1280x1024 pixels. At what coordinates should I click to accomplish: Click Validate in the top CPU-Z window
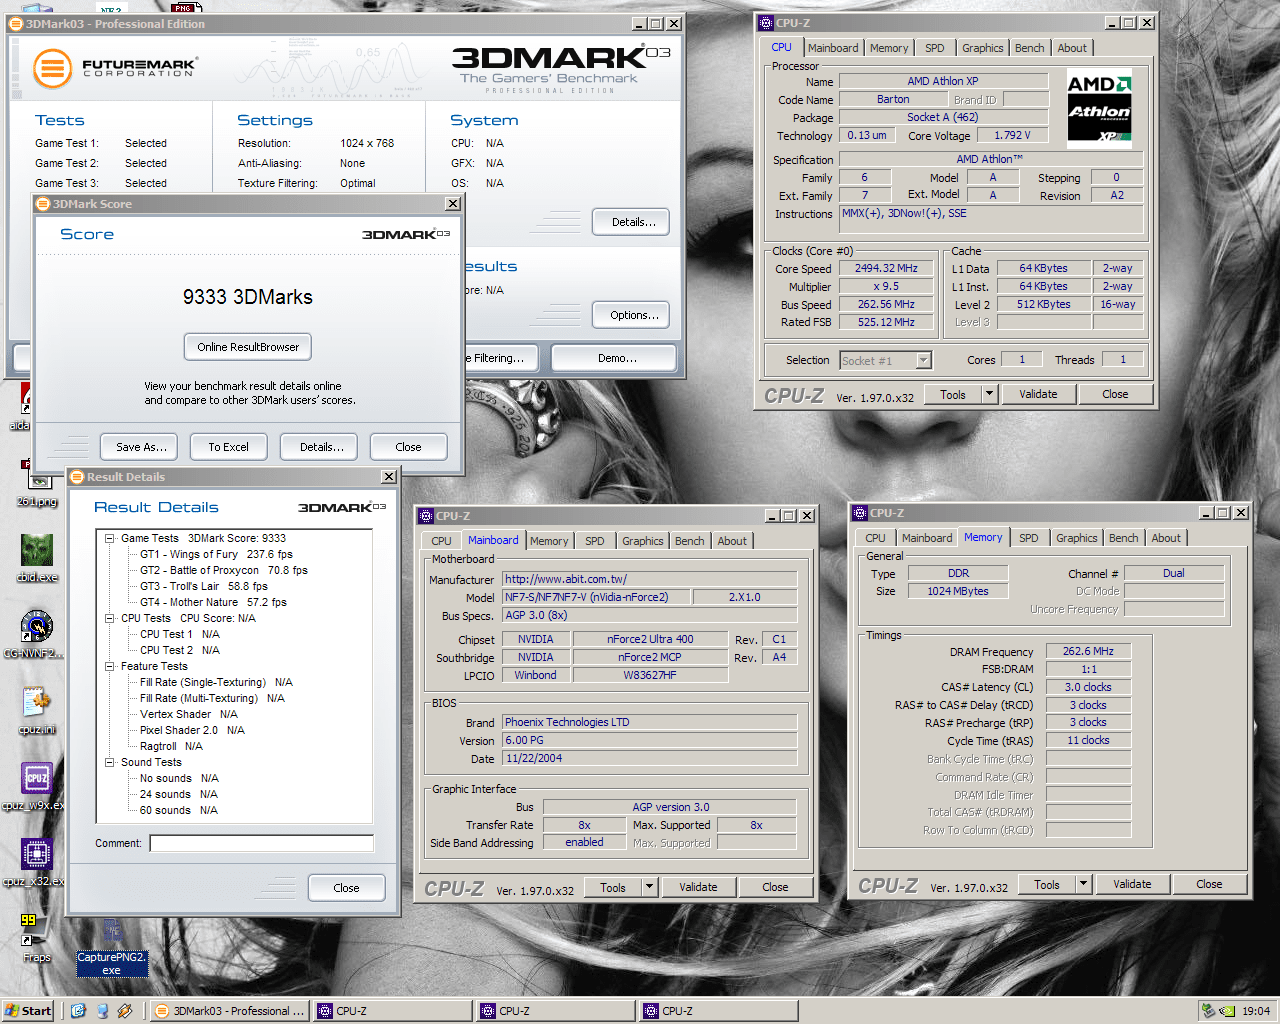tap(1038, 394)
